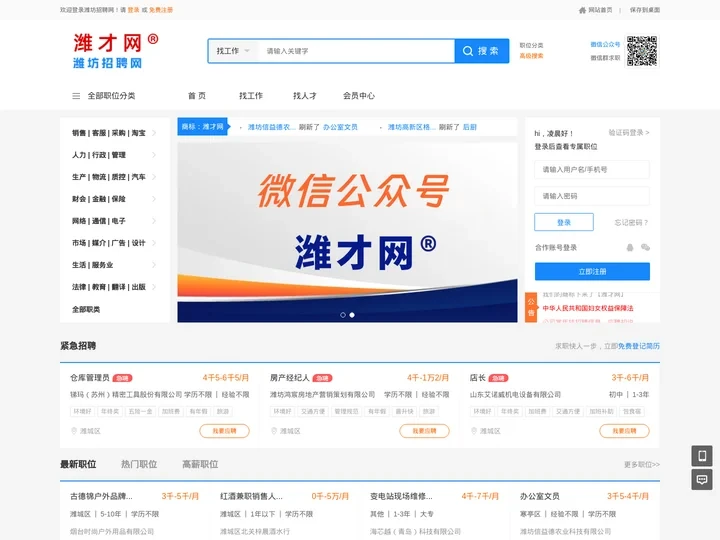720x540 pixels.
Task: Click the magnifier search icon
Action: point(467,51)
